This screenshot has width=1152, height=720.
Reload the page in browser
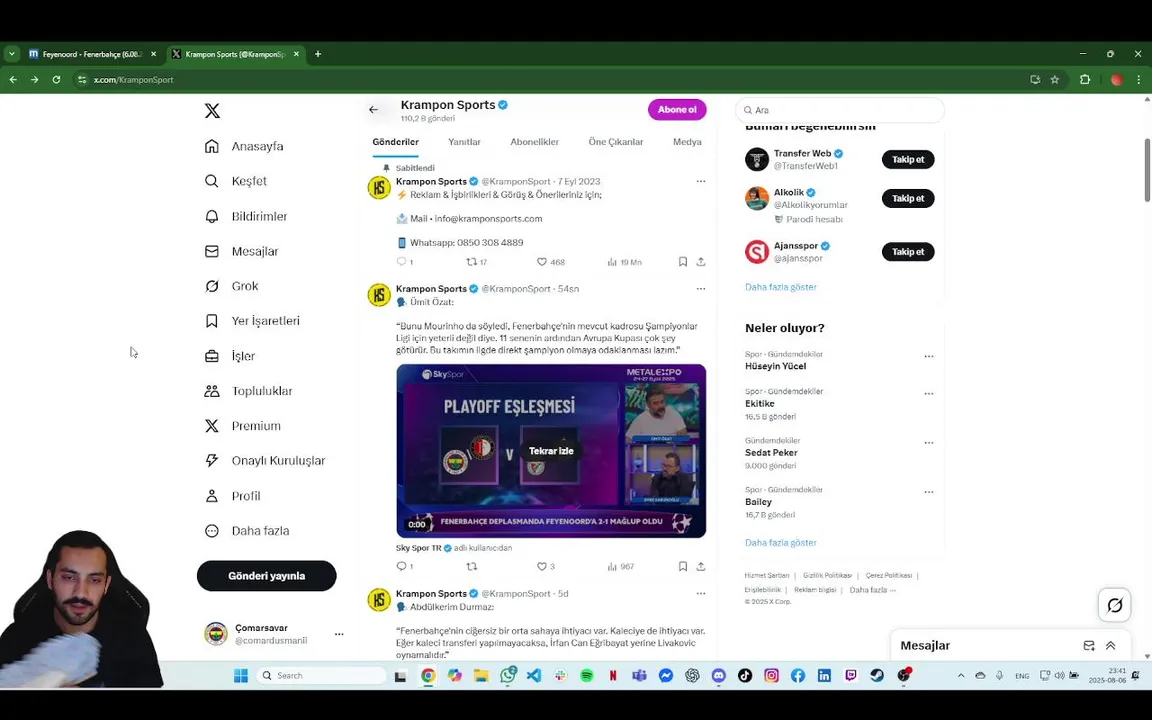(x=56, y=79)
